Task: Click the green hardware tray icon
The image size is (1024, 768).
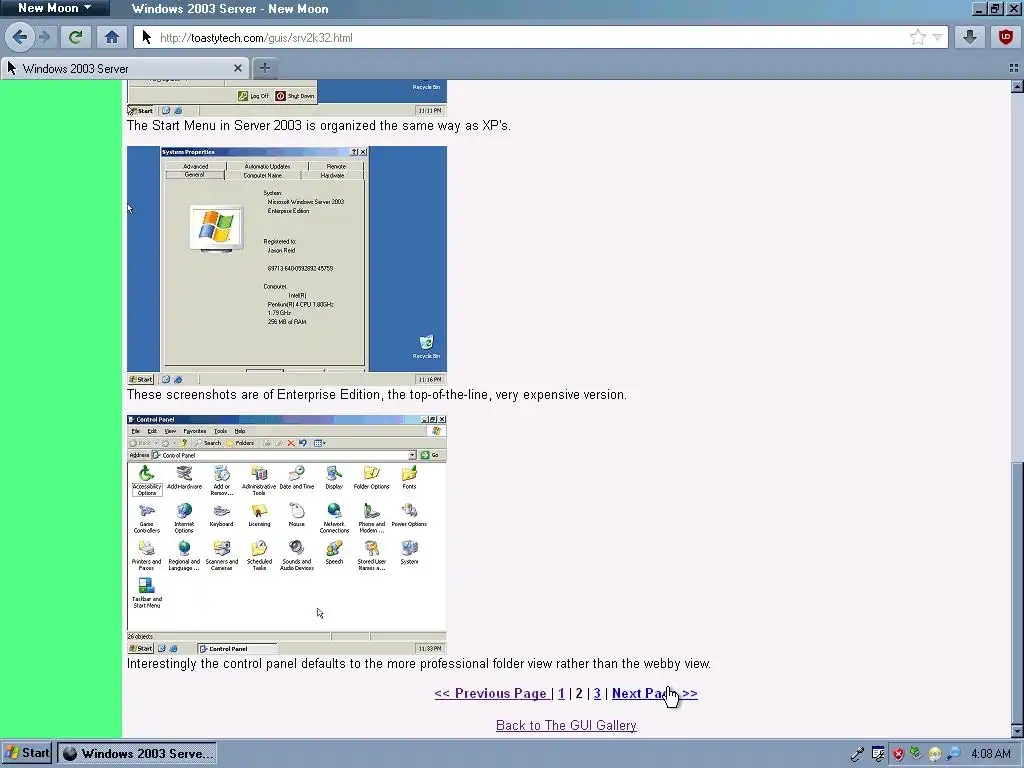Action: tap(916, 754)
